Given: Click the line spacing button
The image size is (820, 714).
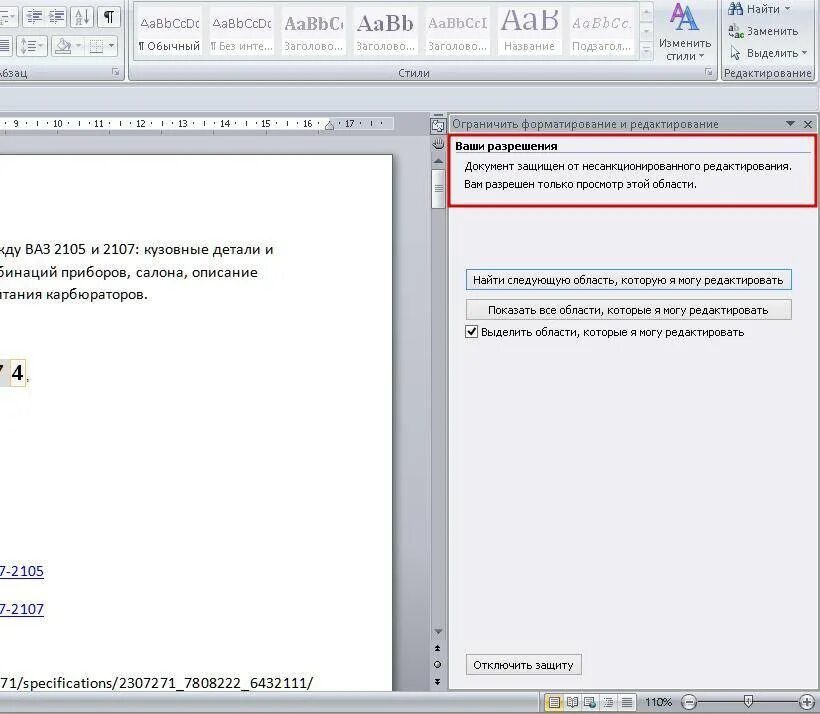Looking at the screenshot, I should click(x=31, y=46).
